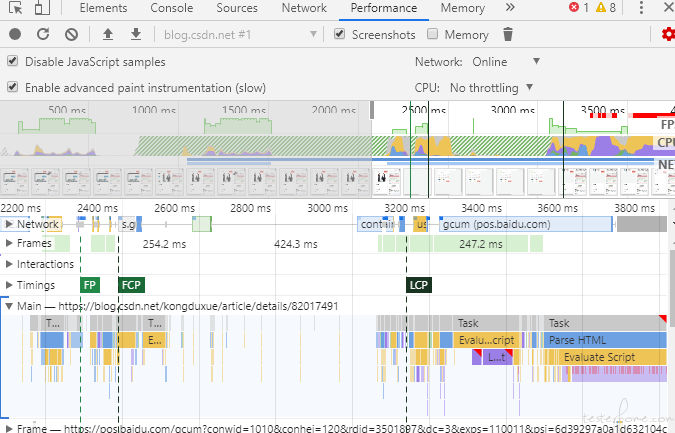Enable the Memory checkbox
This screenshot has width=675, height=433.
point(432,35)
